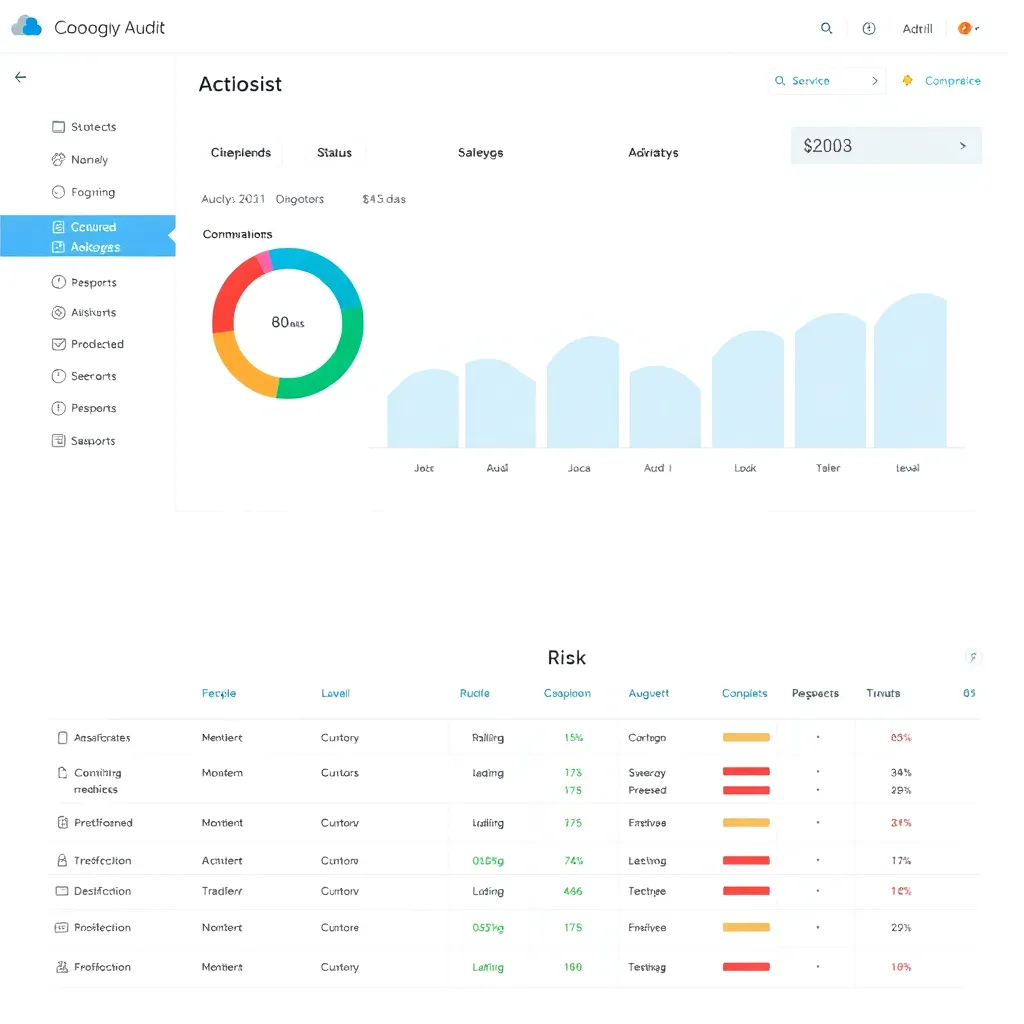Screen dimensions: 1024x1024
Task: Open the Saleygs tab
Action: click(x=480, y=152)
